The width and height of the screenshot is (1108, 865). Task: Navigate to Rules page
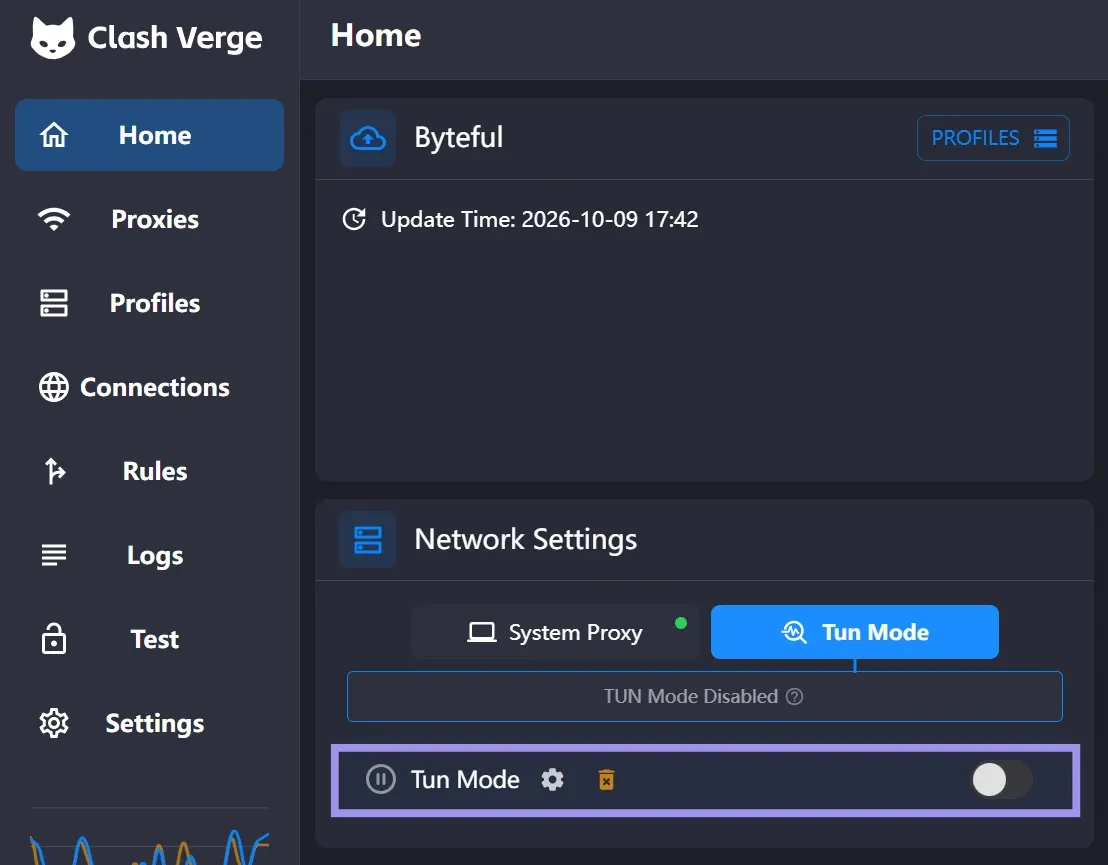pyautogui.click(x=149, y=471)
